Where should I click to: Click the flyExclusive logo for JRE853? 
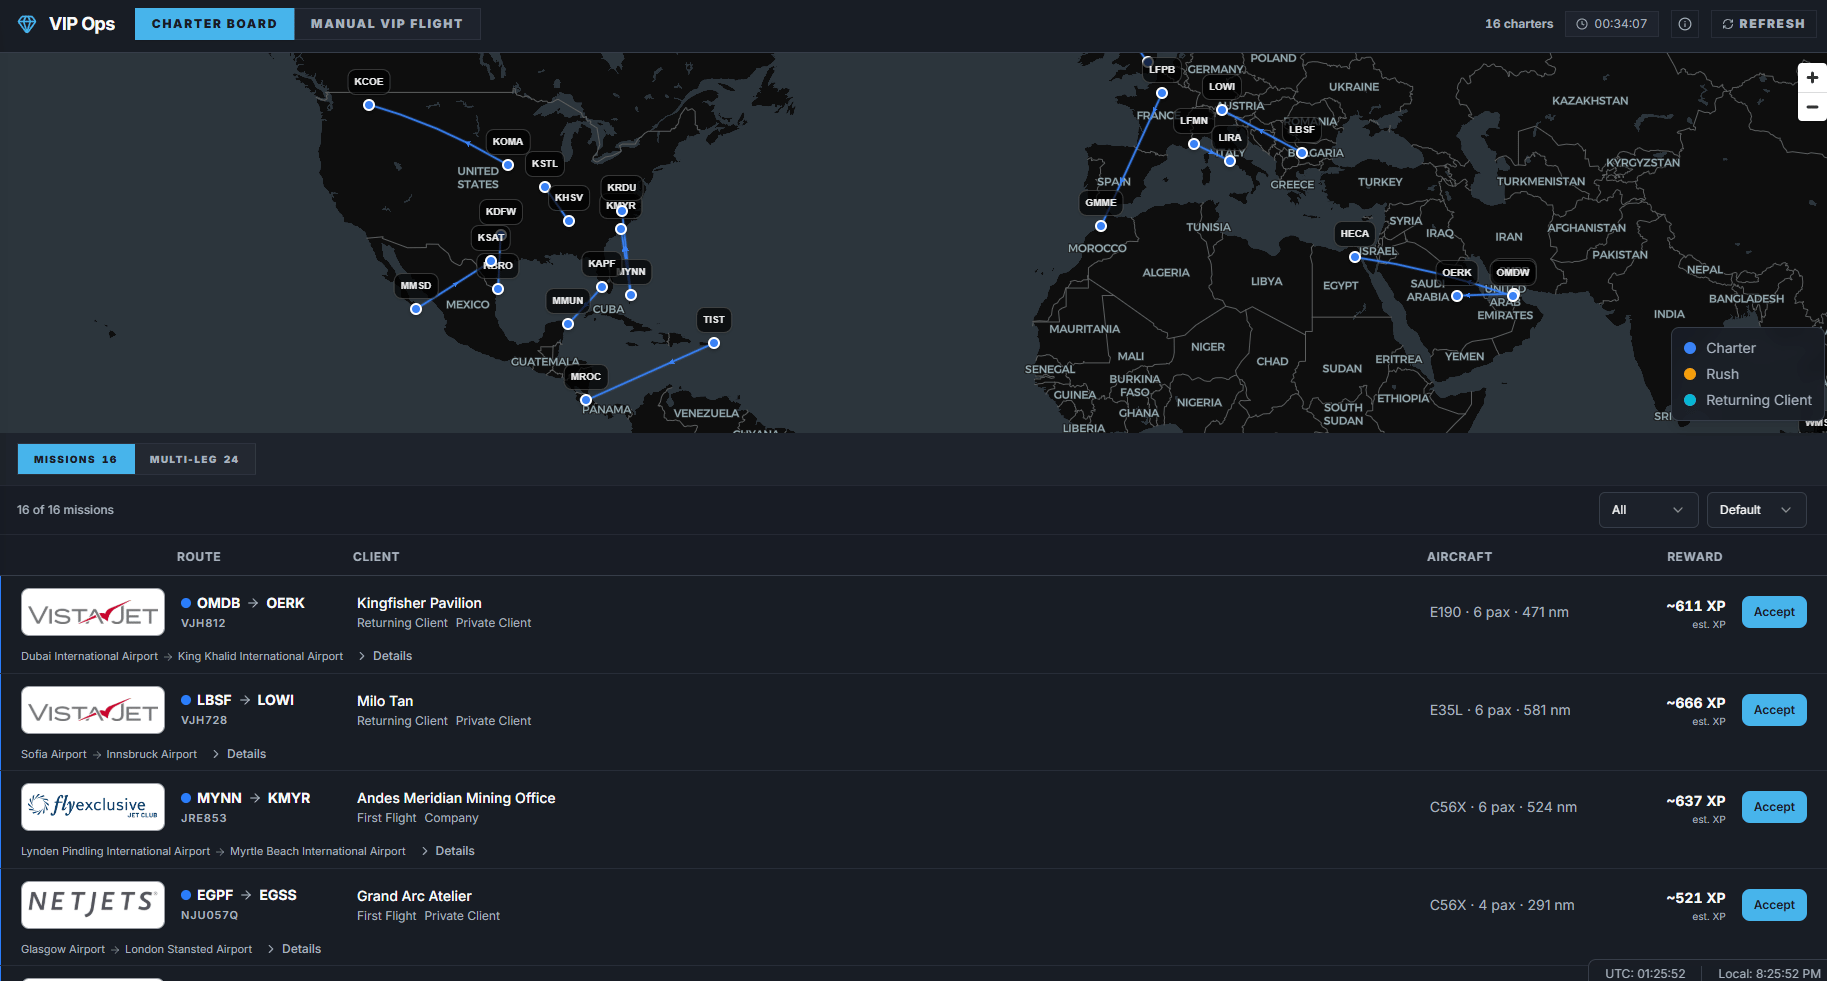pyautogui.click(x=93, y=807)
